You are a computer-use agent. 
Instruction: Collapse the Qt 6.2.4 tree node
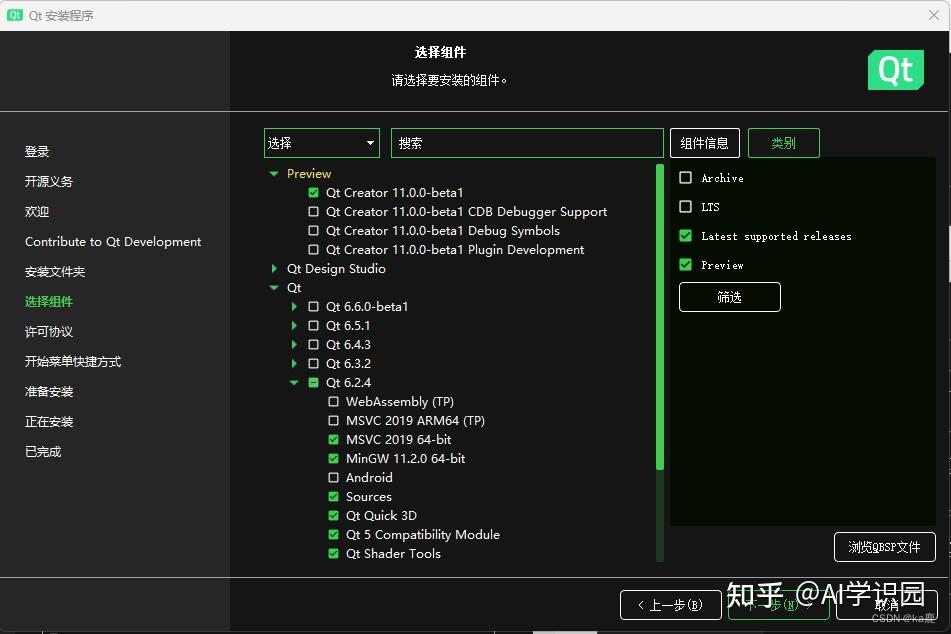[294, 382]
